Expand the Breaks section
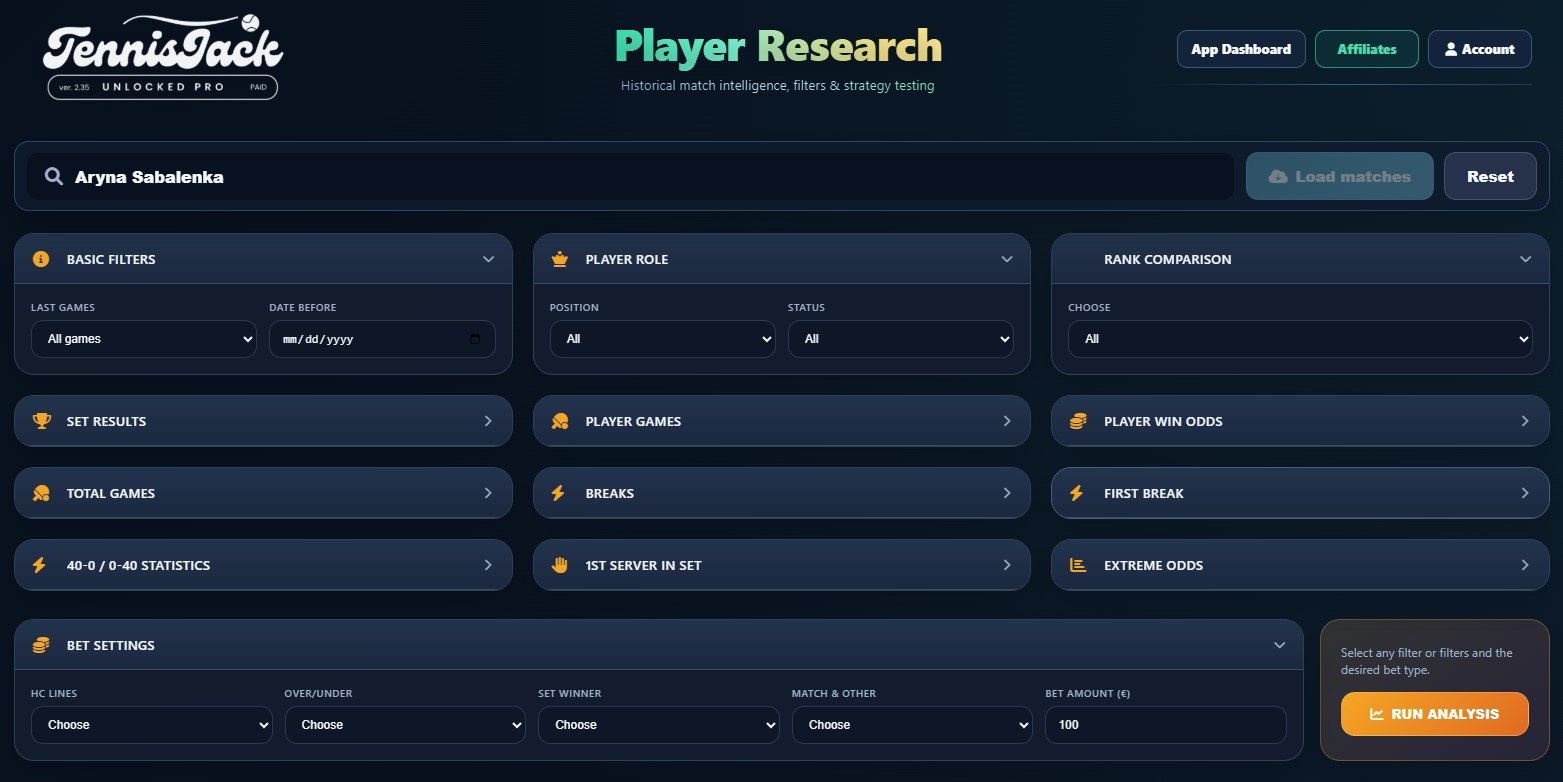The image size is (1563, 782). [782, 493]
